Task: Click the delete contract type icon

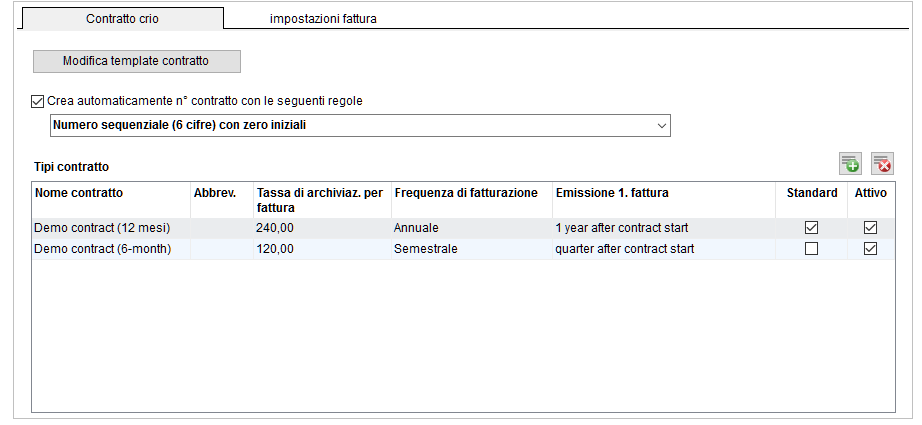Action: 883,164
